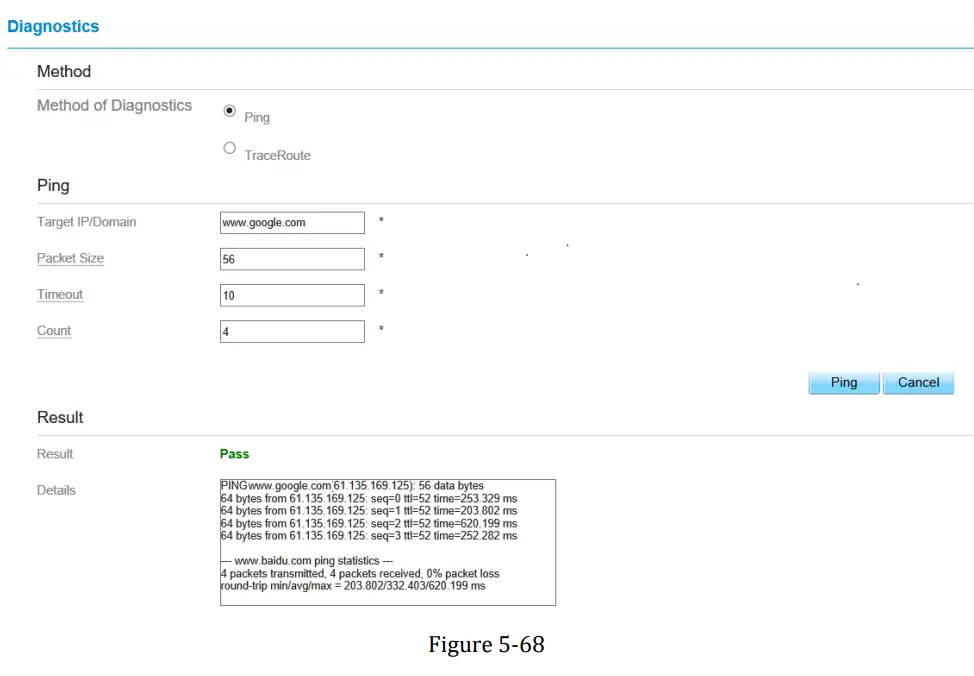Click the green Pass result text

(234, 454)
